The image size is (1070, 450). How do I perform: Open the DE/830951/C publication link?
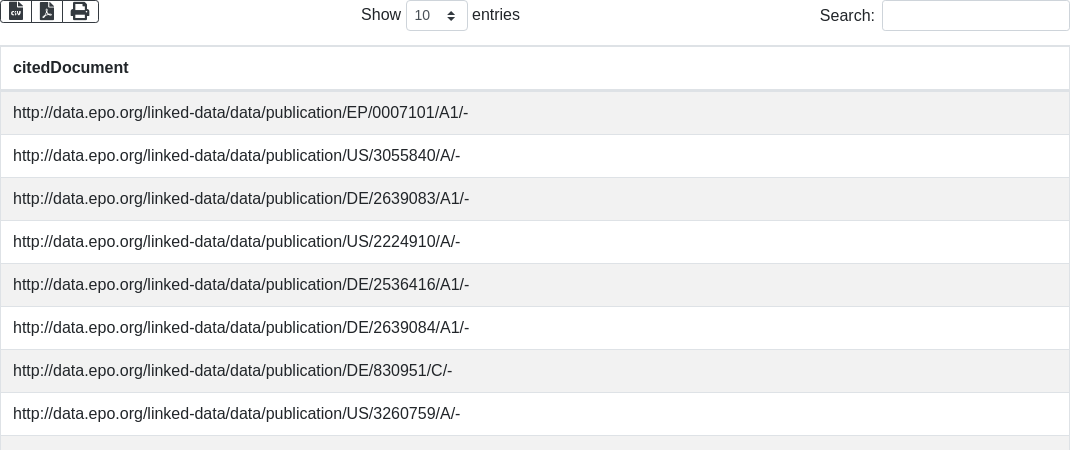(x=232, y=371)
